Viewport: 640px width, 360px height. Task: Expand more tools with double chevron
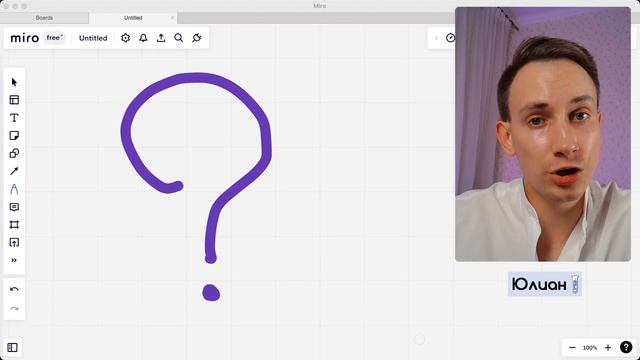coord(14,260)
